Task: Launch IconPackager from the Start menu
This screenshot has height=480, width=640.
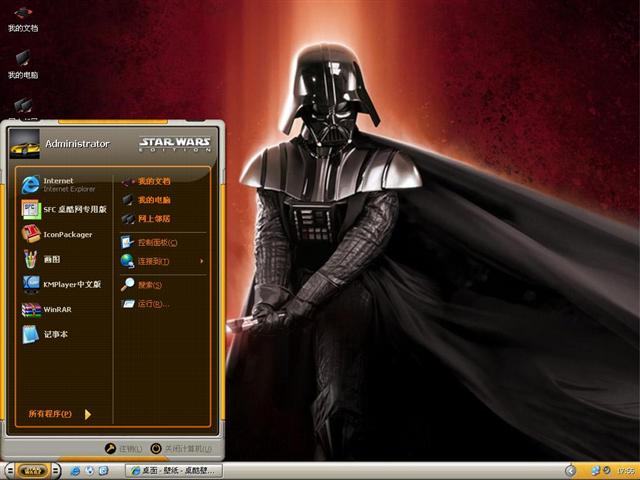Action: (57, 235)
